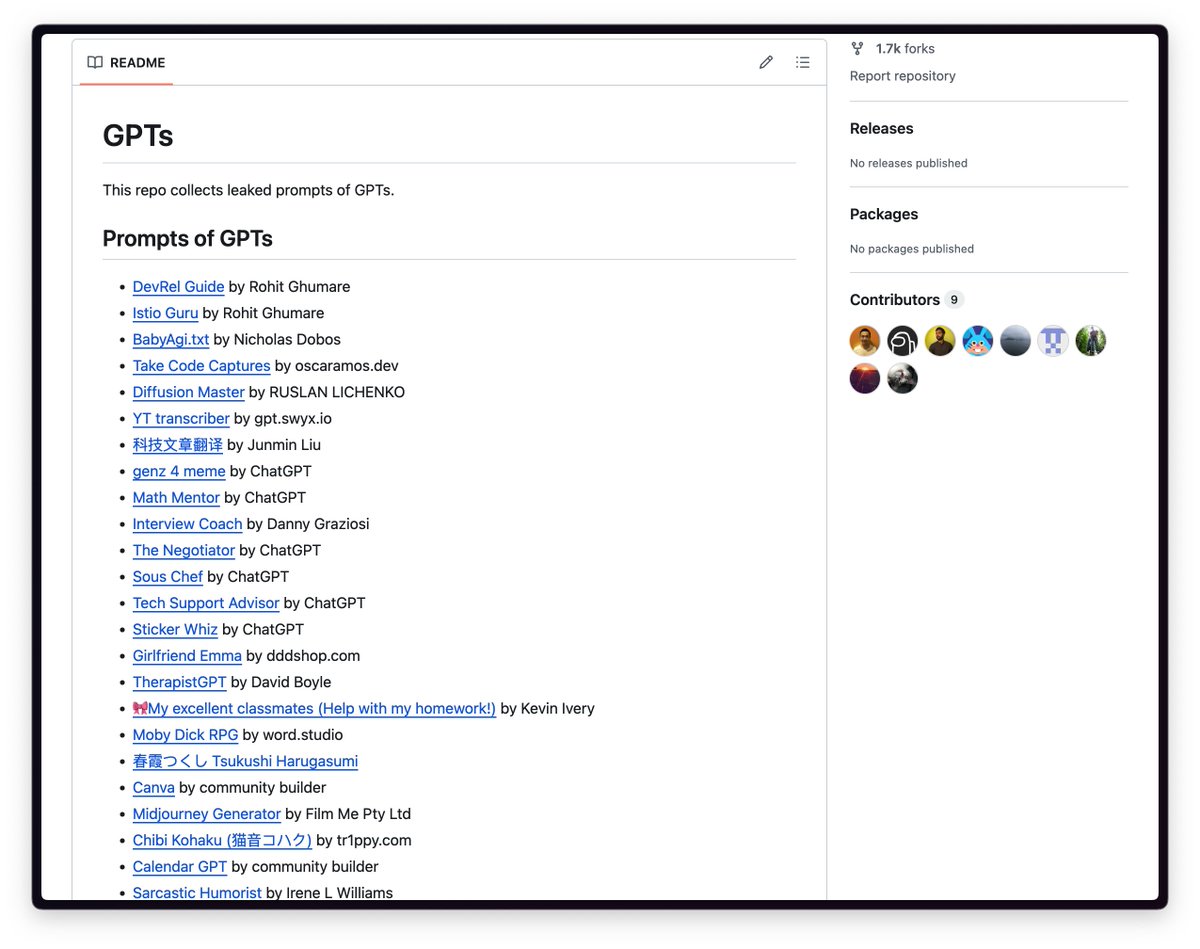Open the first avatar in the second contributor row
This screenshot has width=1200, height=949.
[x=865, y=379]
